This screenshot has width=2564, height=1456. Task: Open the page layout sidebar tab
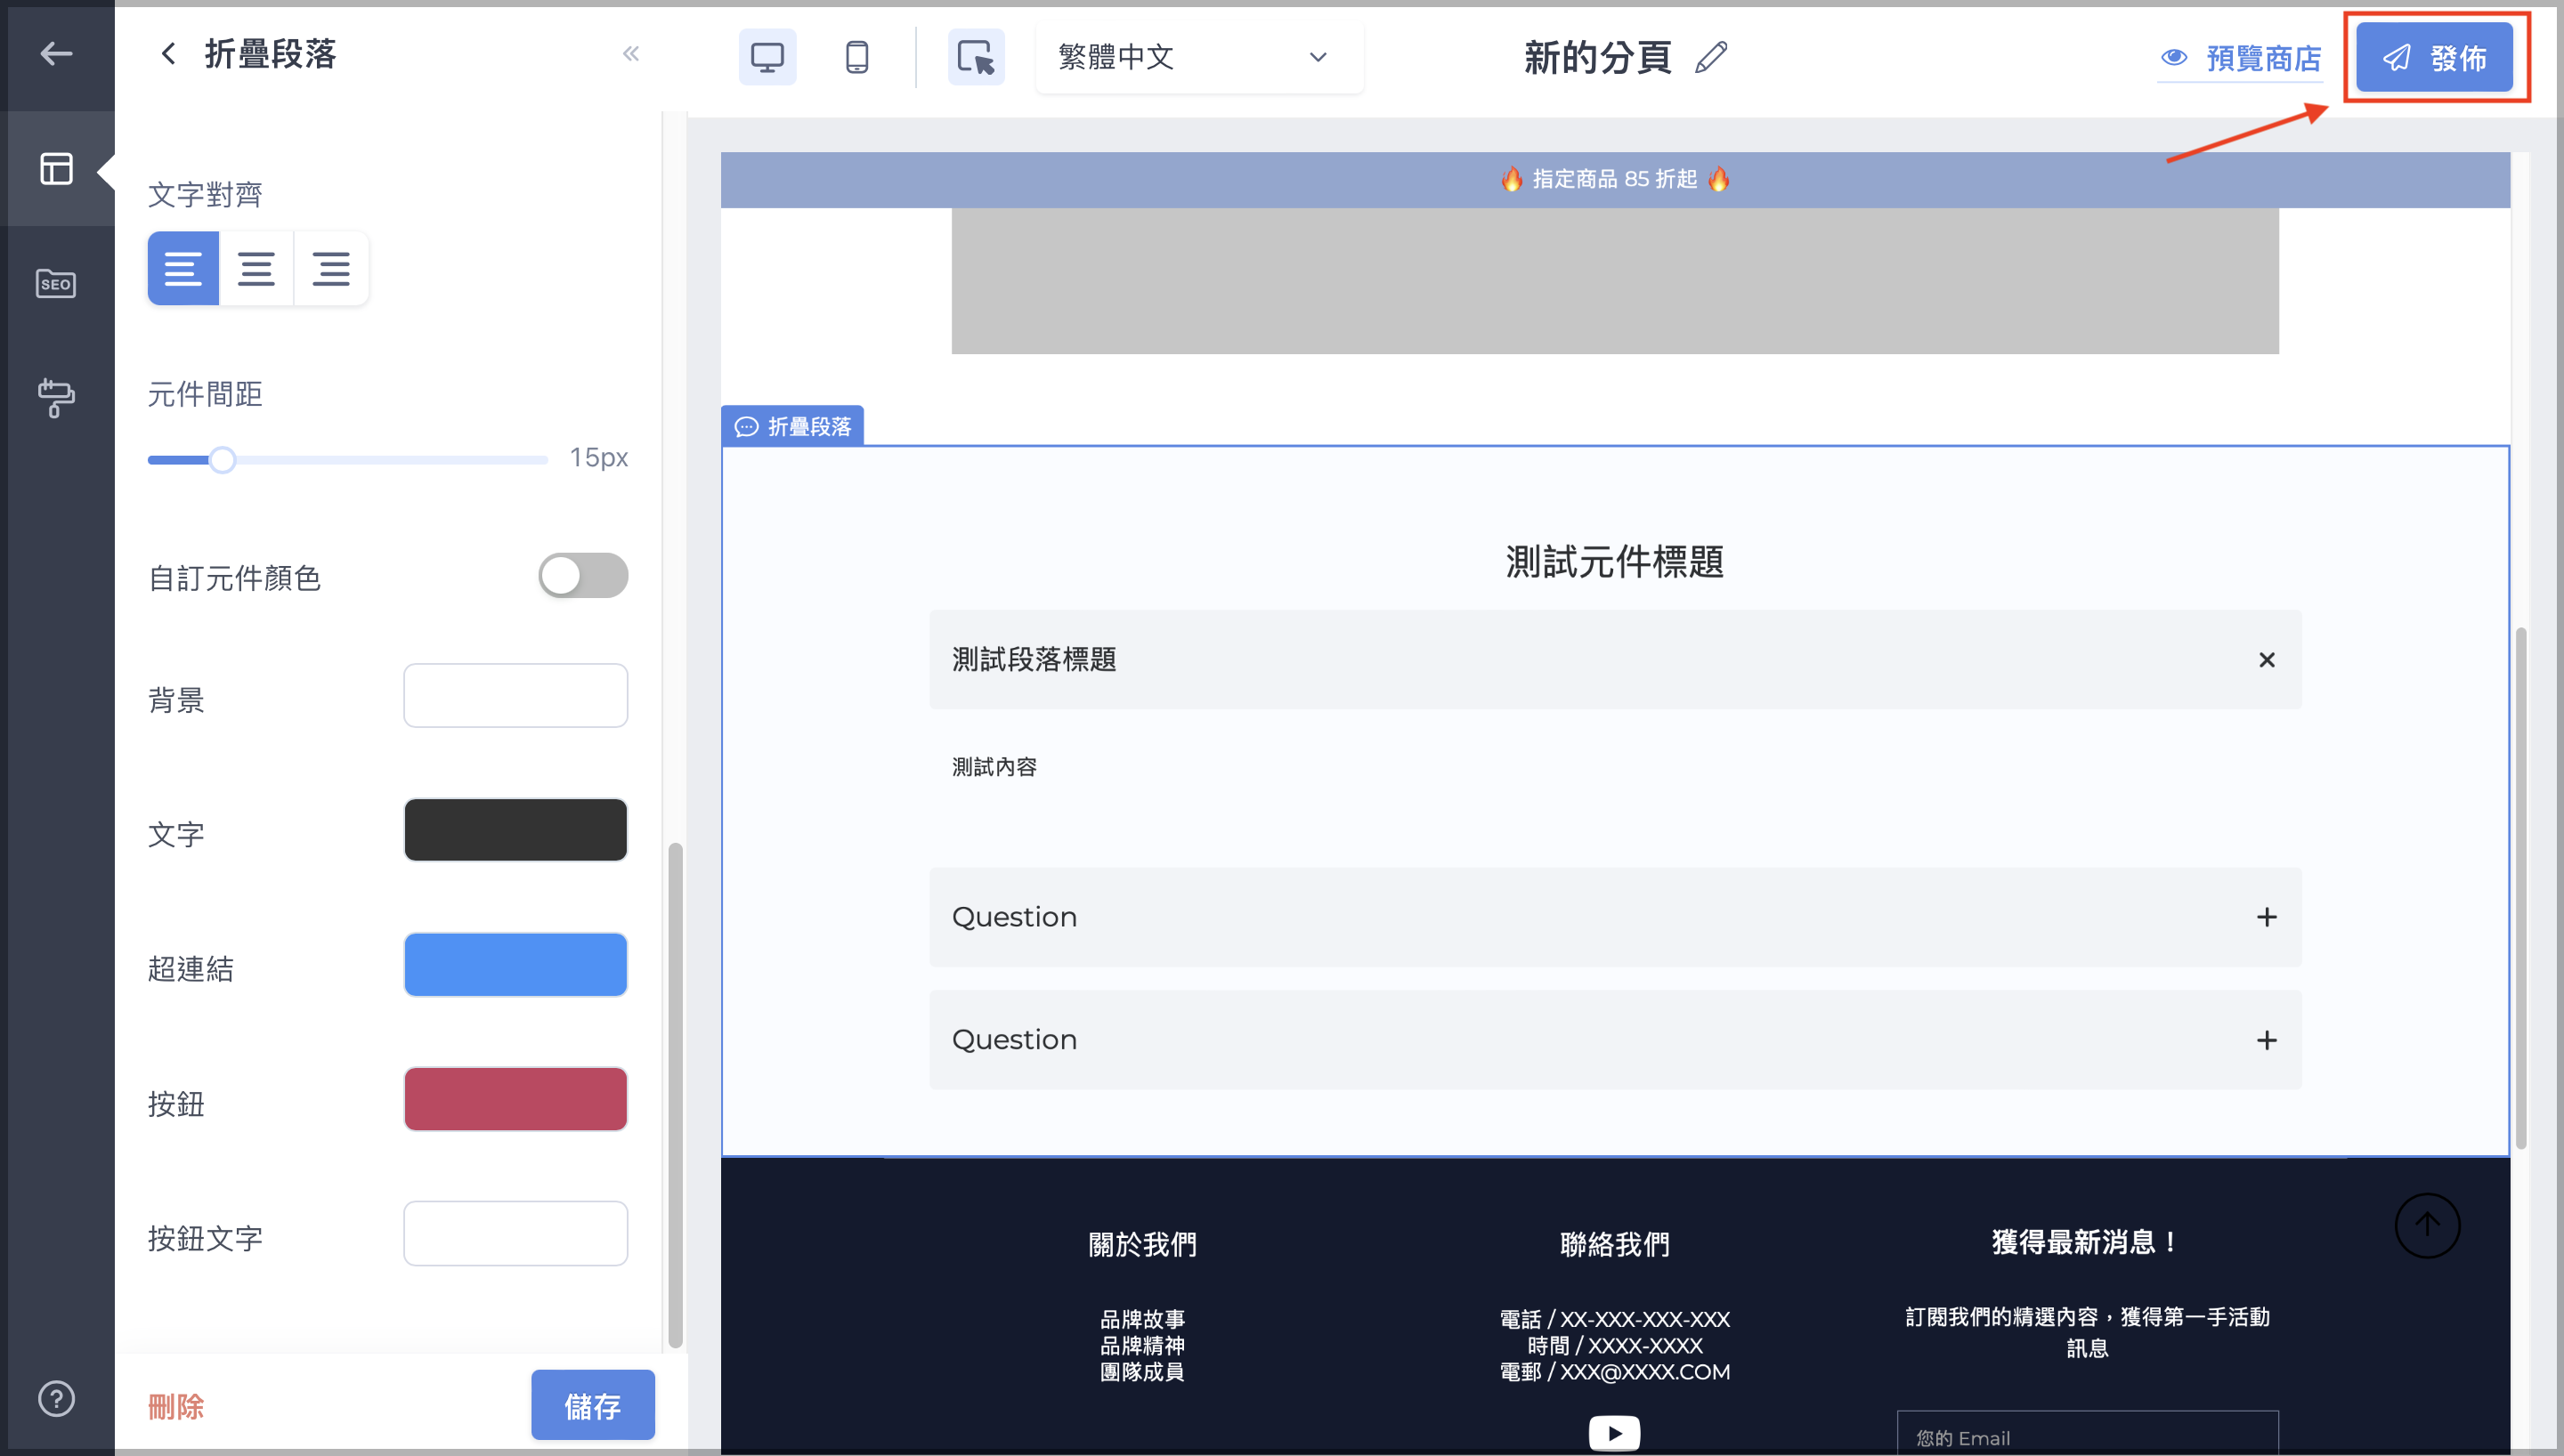pyautogui.click(x=56, y=168)
